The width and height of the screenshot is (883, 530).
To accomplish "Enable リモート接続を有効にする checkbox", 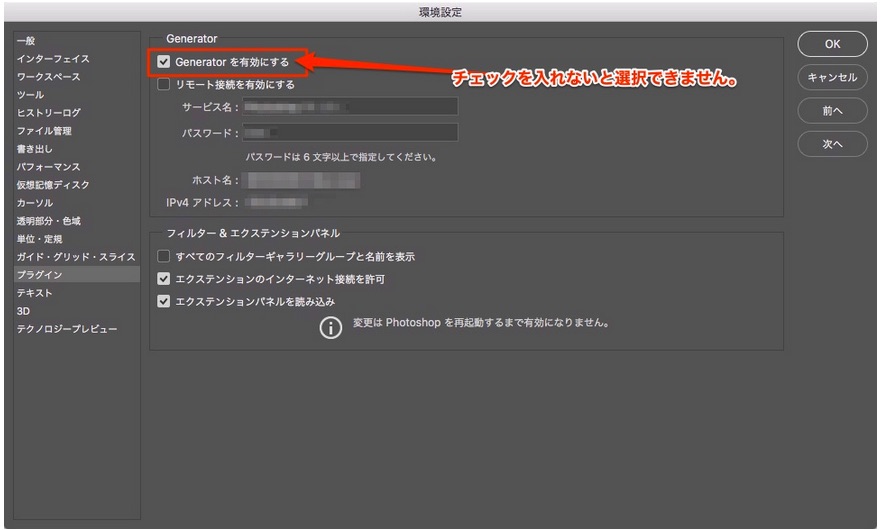I will 164,85.
